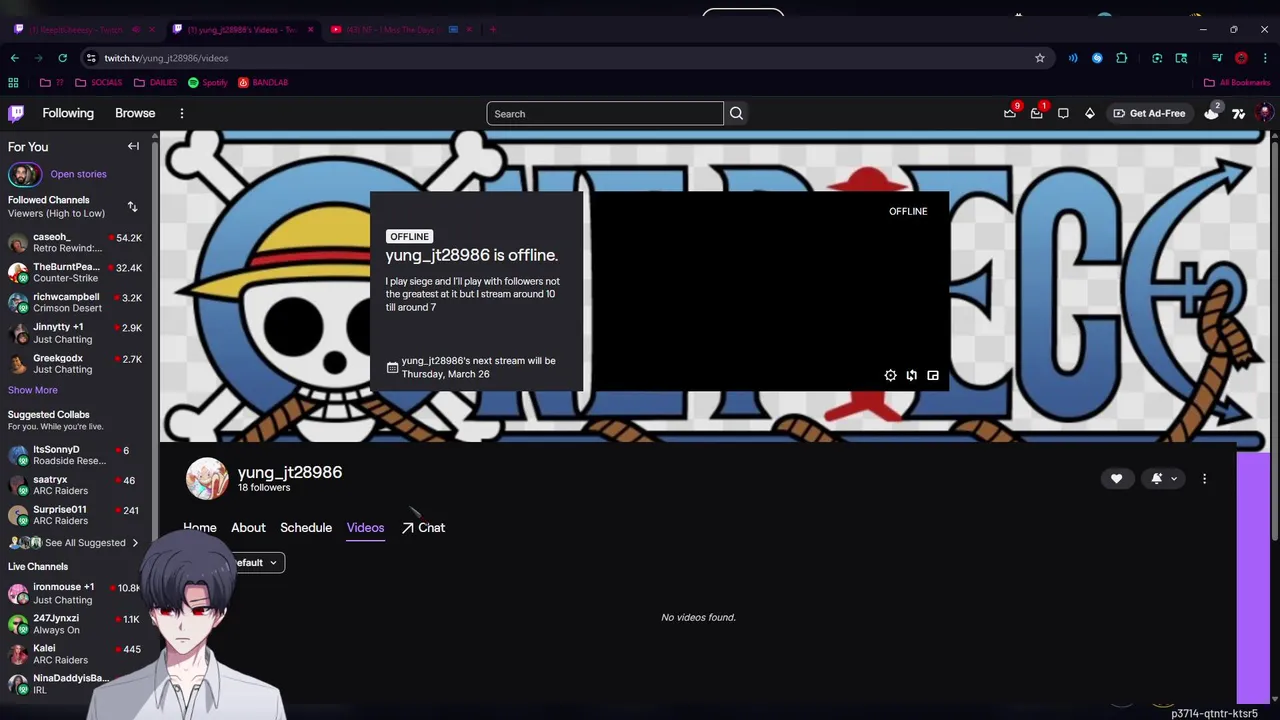Open Surprise011 suggested collab

tap(76, 515)
